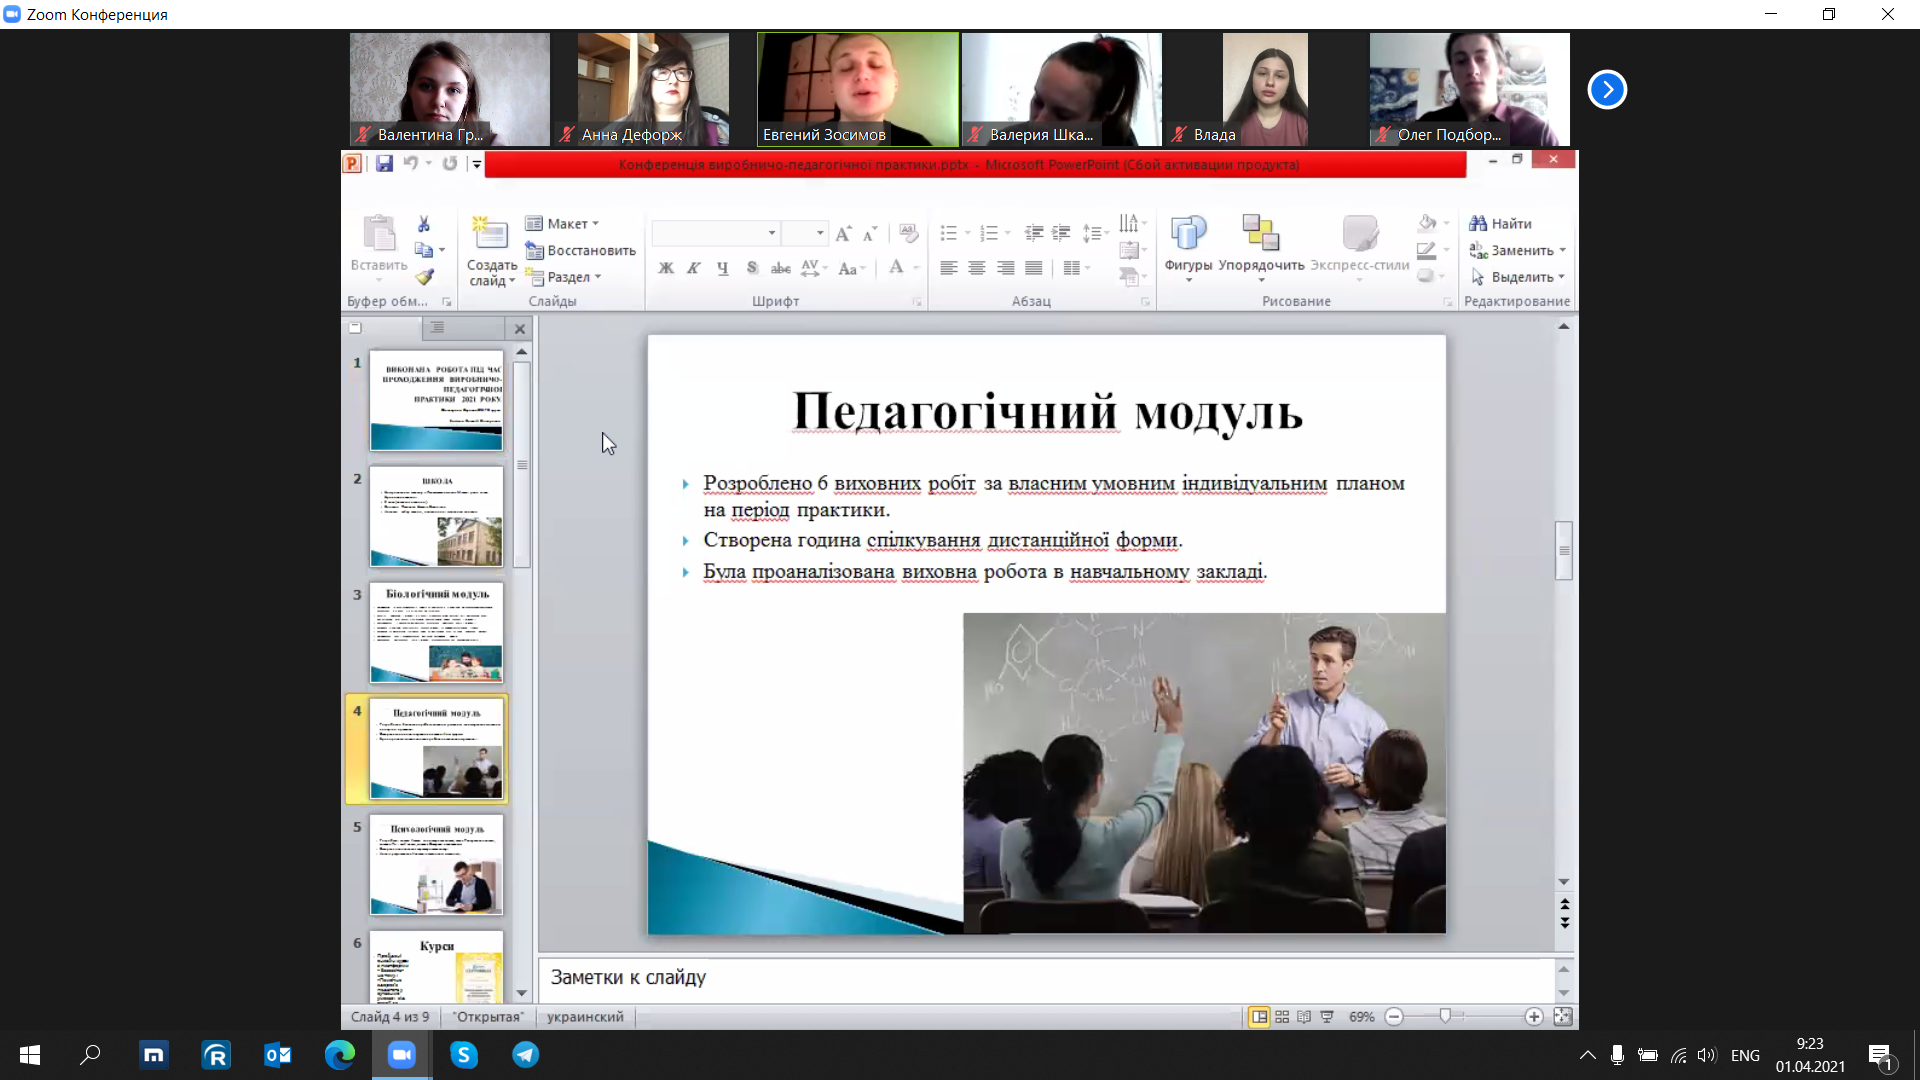
Task: Click the Cut scissors icon
Action: 424,224
